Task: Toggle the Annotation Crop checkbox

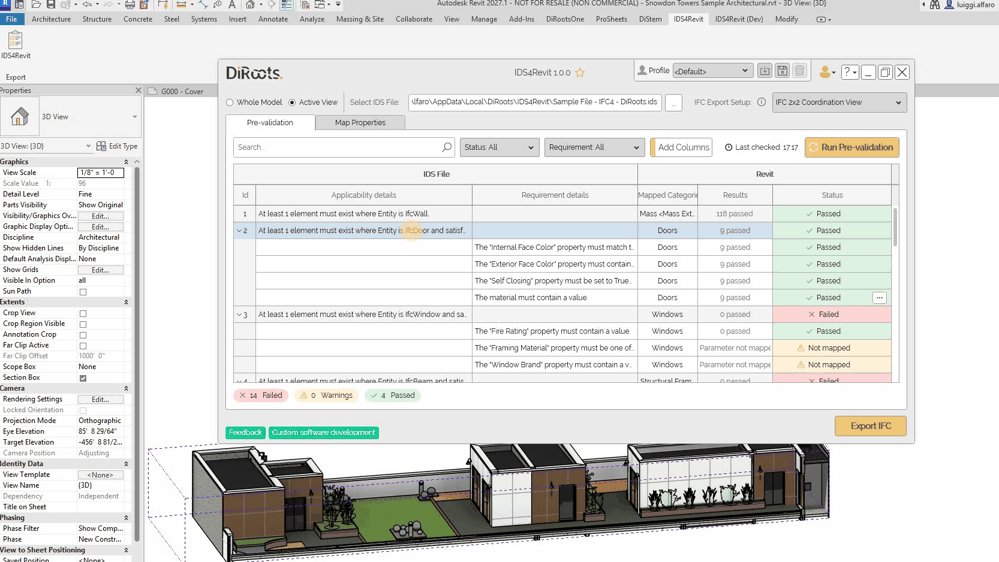Action: pos(83,335)
